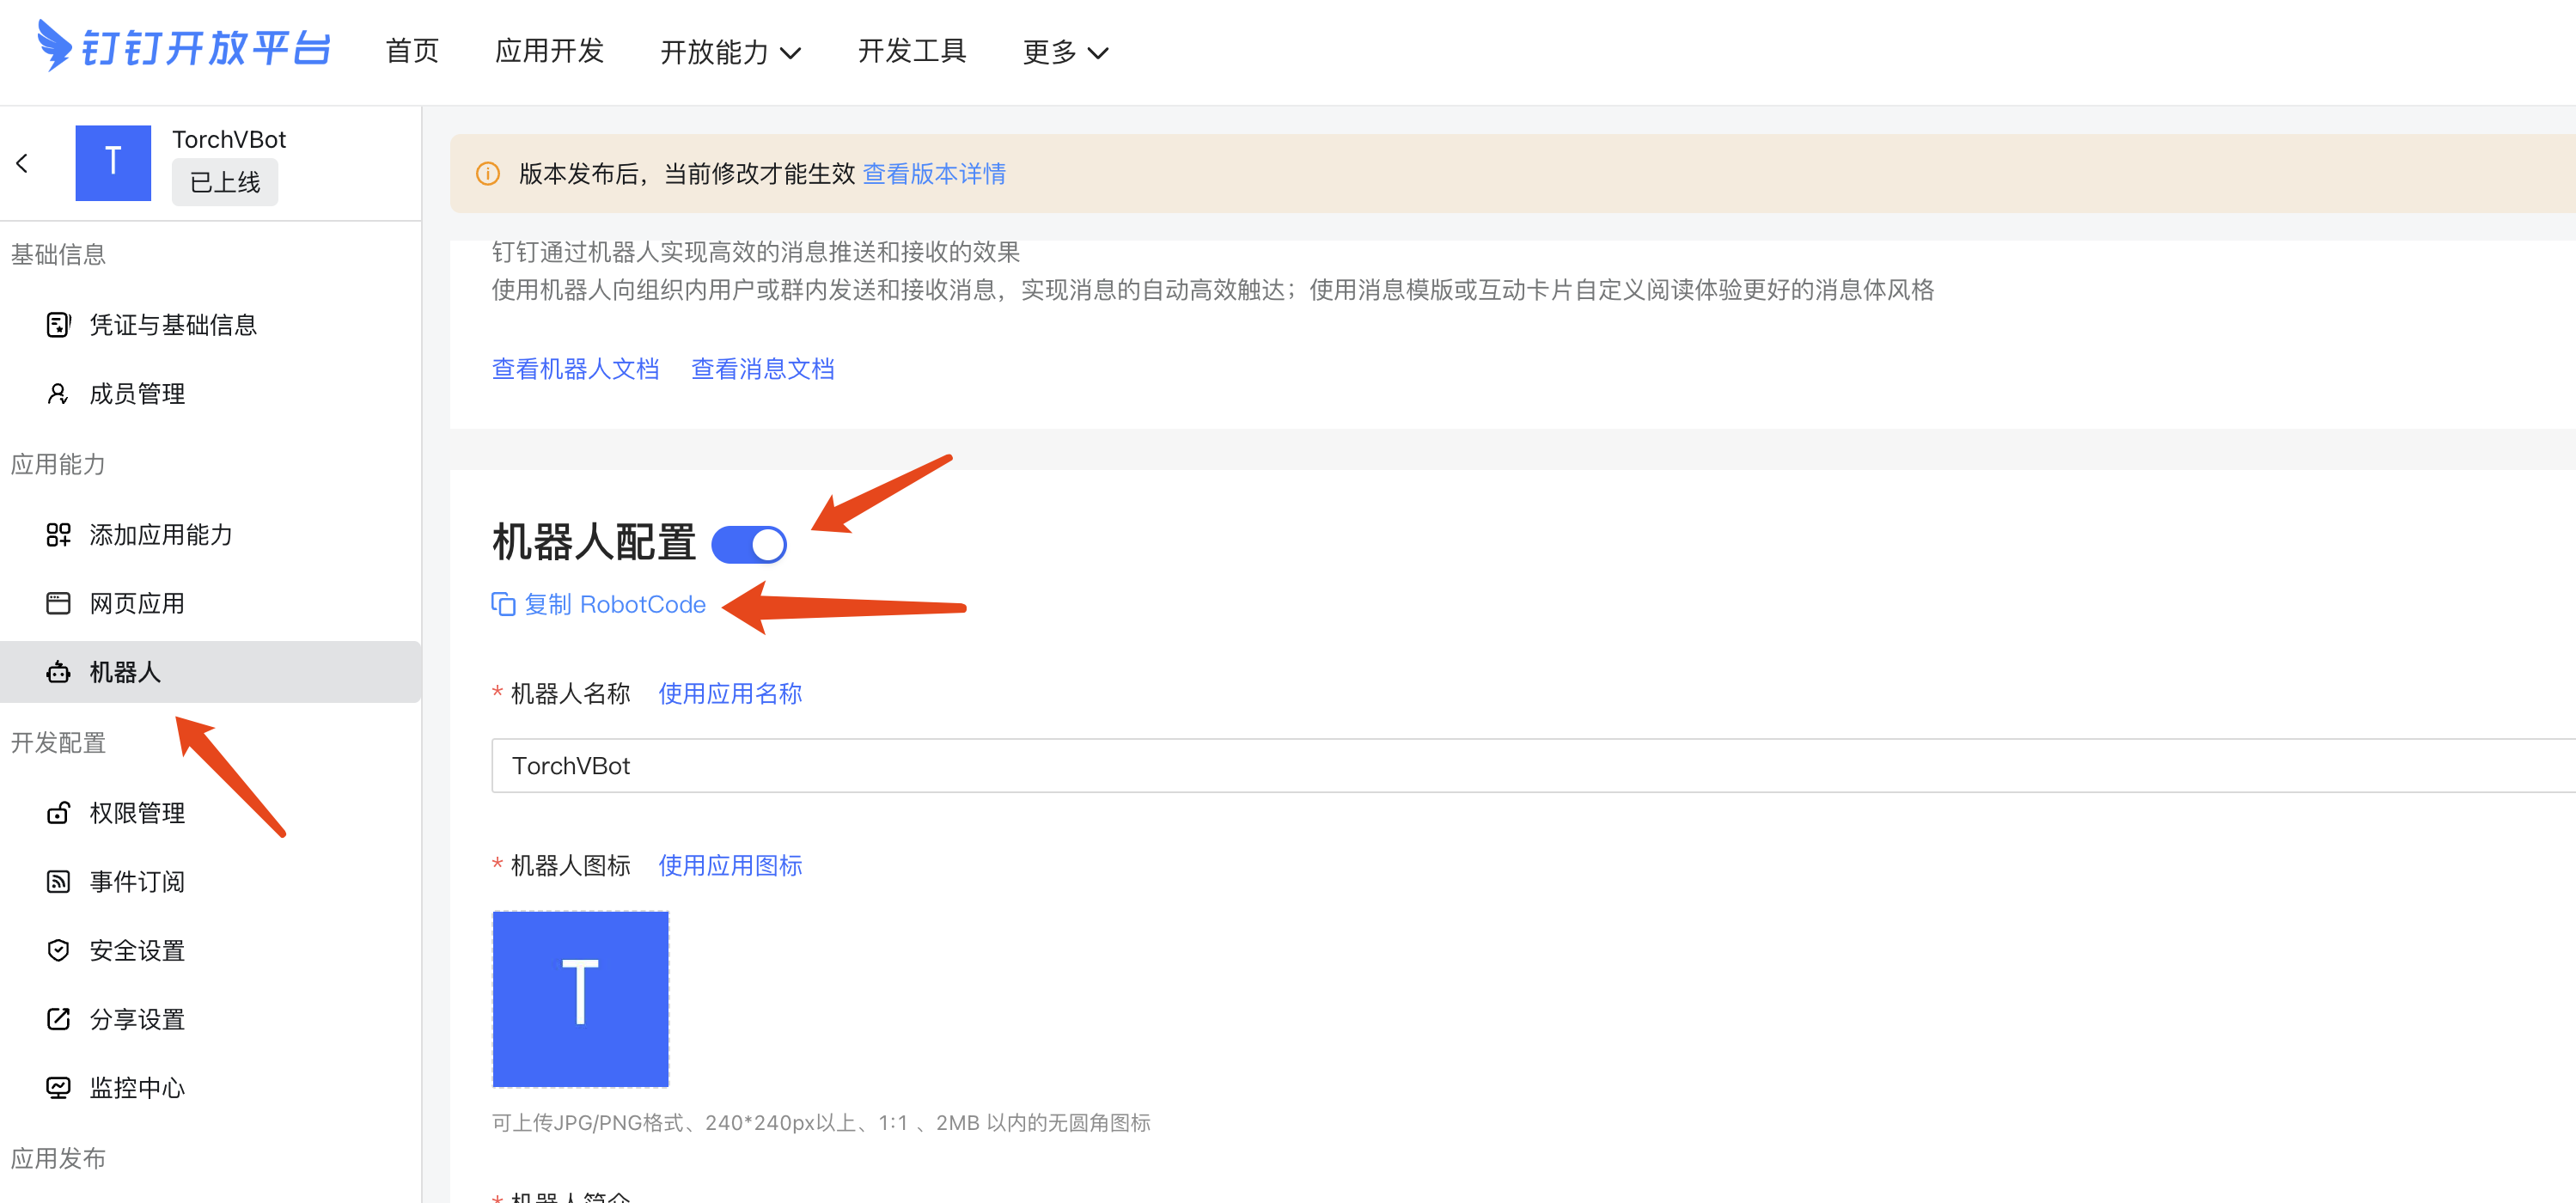Select 权限管理 sidebar item
This screenshot has width=2576, height=1203.
coord(210,812)
